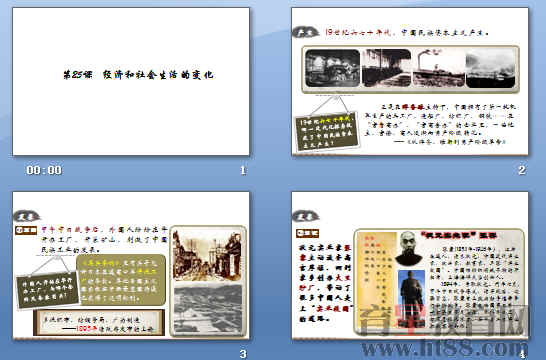Click the hanging chalkboard sign on slide 2
Screen dimensions: 546x360
[327, 132]
